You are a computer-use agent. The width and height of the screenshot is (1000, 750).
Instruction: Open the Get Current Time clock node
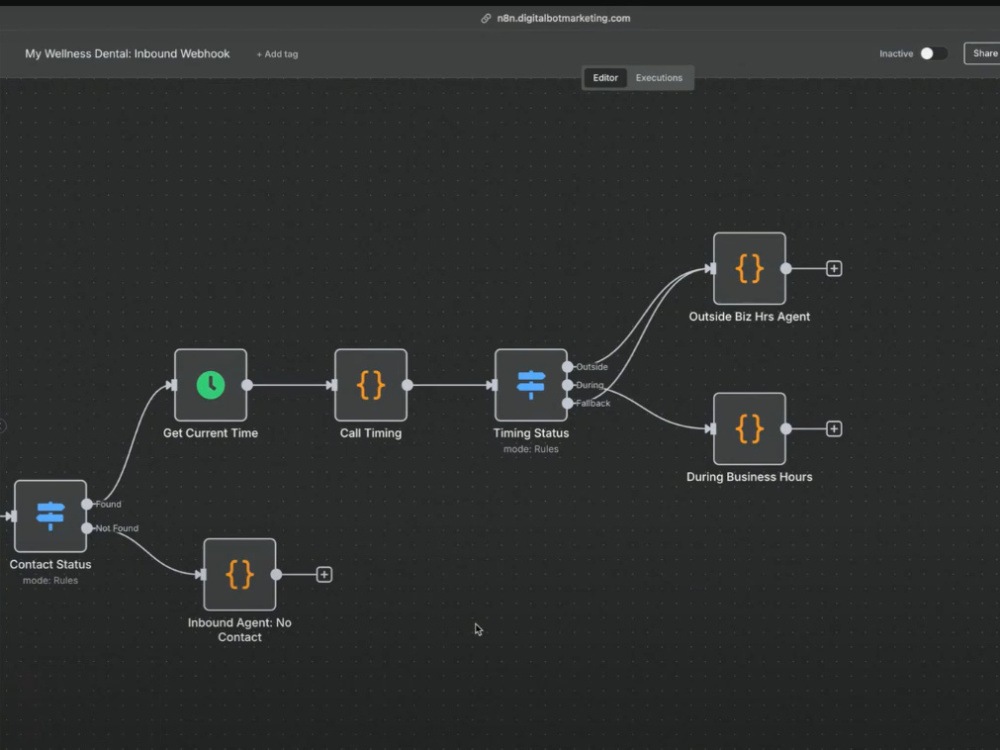tap(210, 385)
